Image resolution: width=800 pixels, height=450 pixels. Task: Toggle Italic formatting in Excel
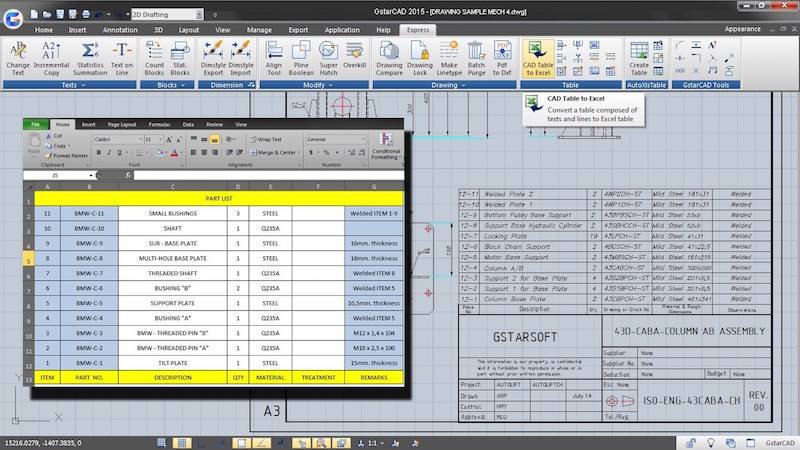107,153
